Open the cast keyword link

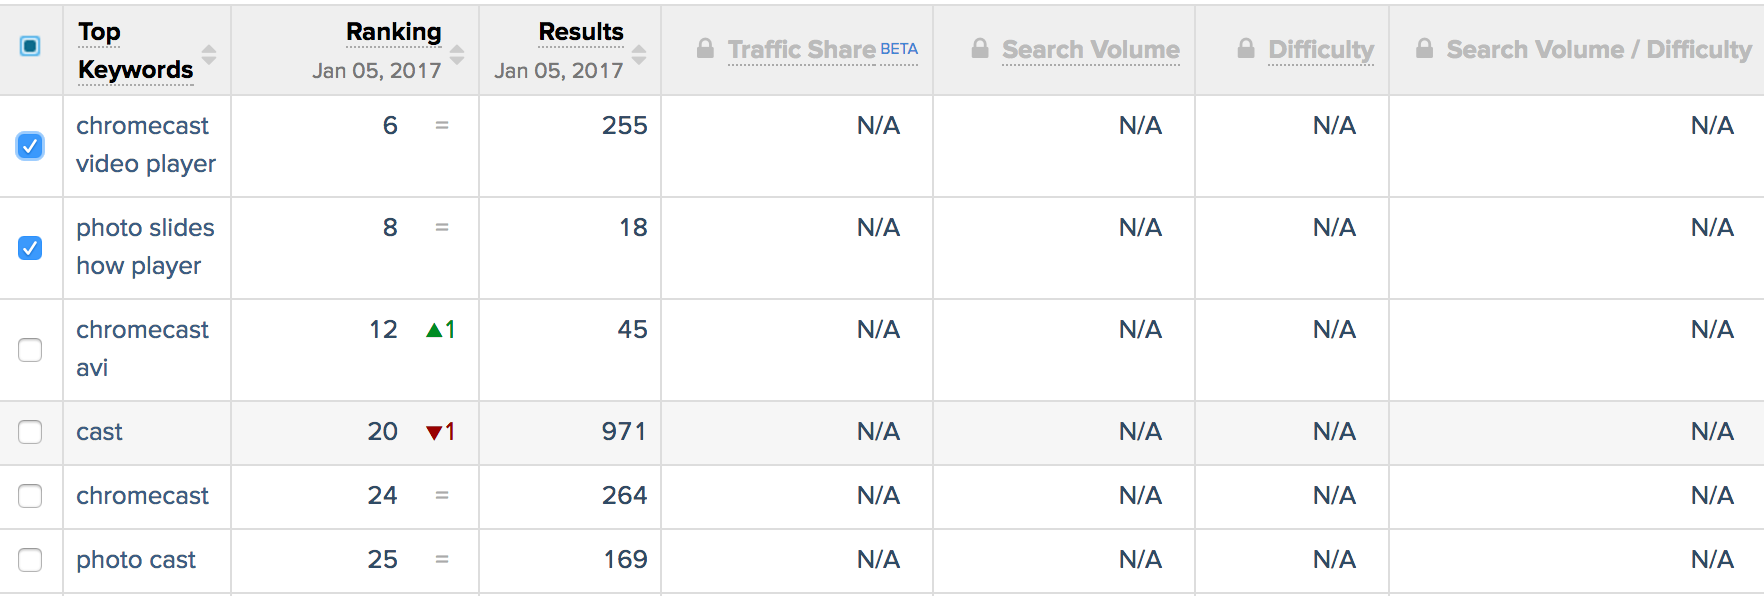(x=99, y=432)
